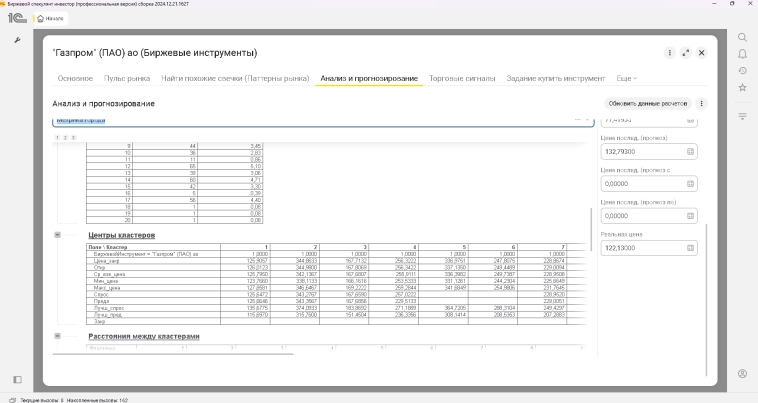Open the history clock icon

click(742, 71)
